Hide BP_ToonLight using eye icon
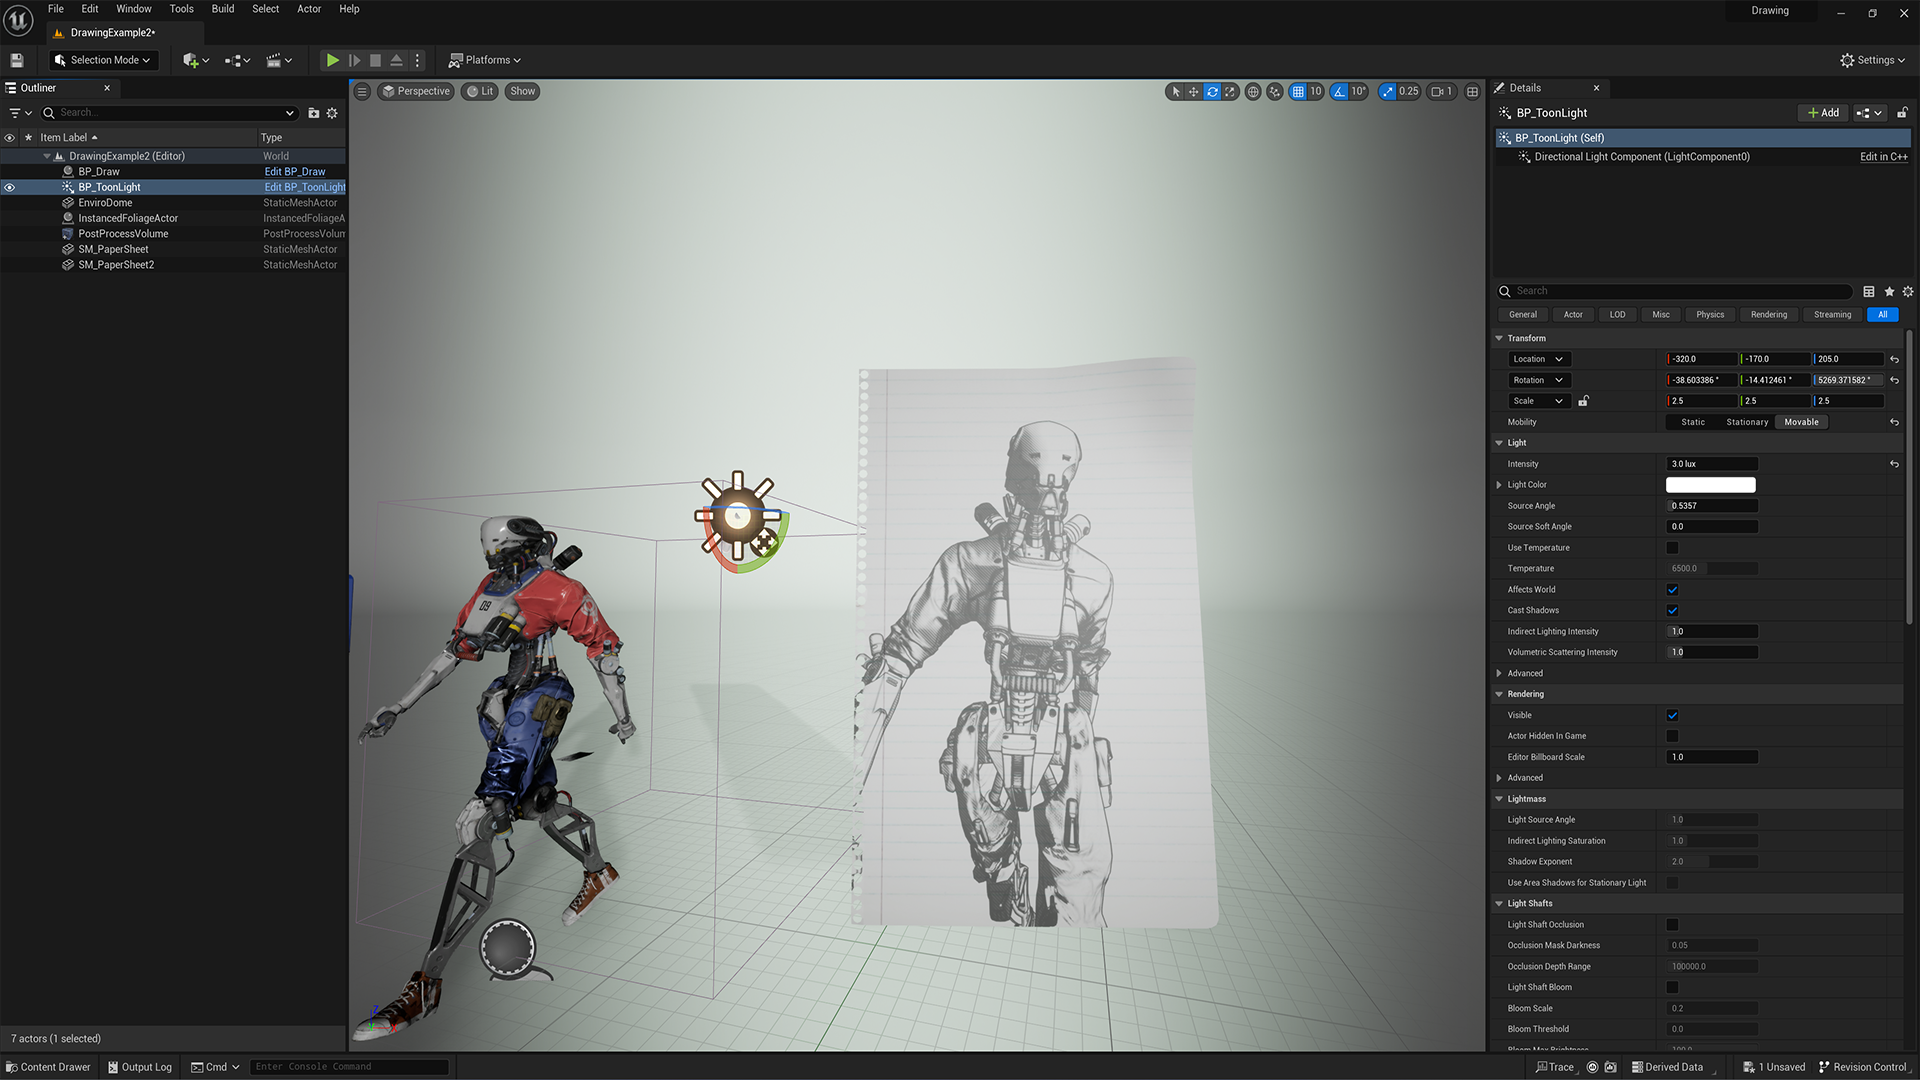The width and height of the screenshot is (1920, 1080). (x=10, y=187)
